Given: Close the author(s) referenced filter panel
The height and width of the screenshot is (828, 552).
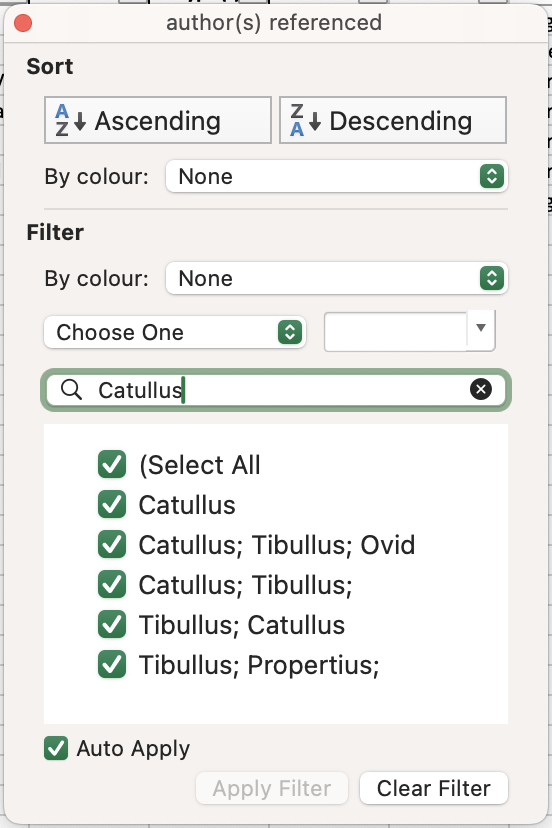Looking at the screenshot, I should point(23,23).
